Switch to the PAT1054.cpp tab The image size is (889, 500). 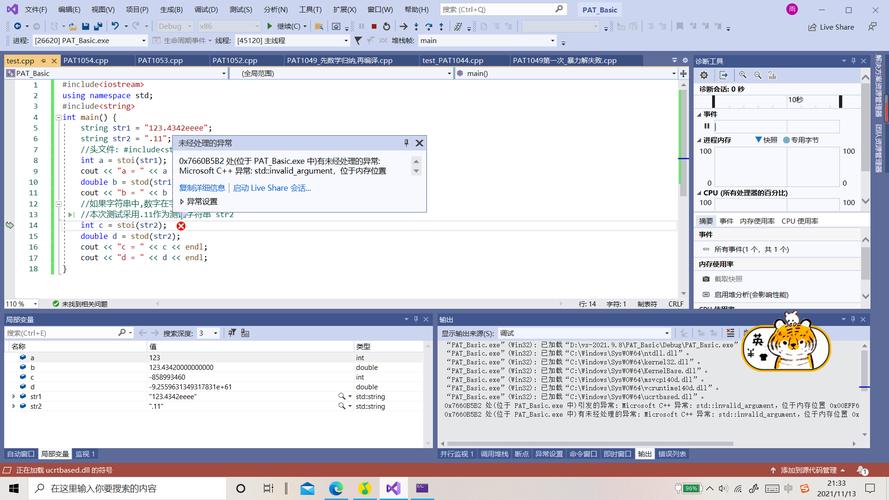85,60
